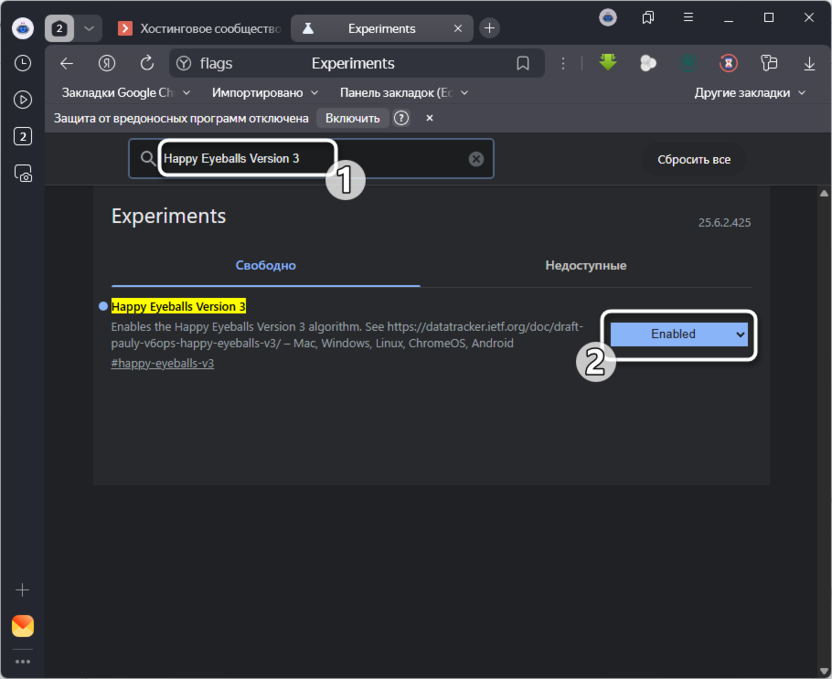Click the scrollbar down arrow

coord(824,672)
